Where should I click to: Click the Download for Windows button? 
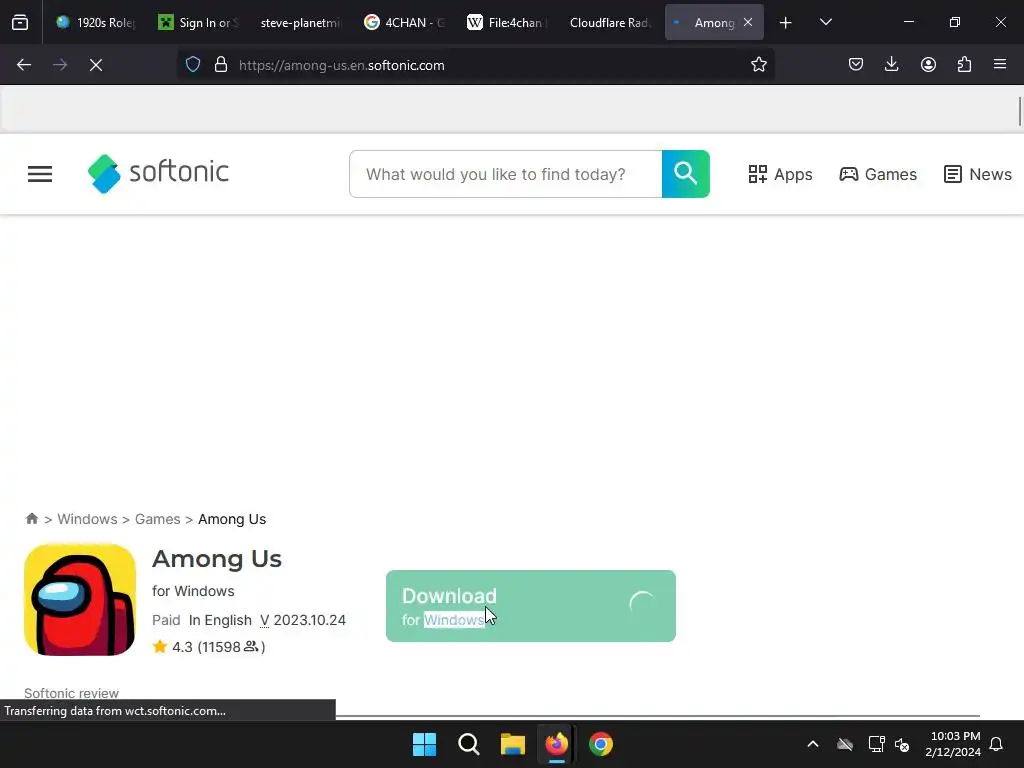pyautogui.click(x=531, y=606)
